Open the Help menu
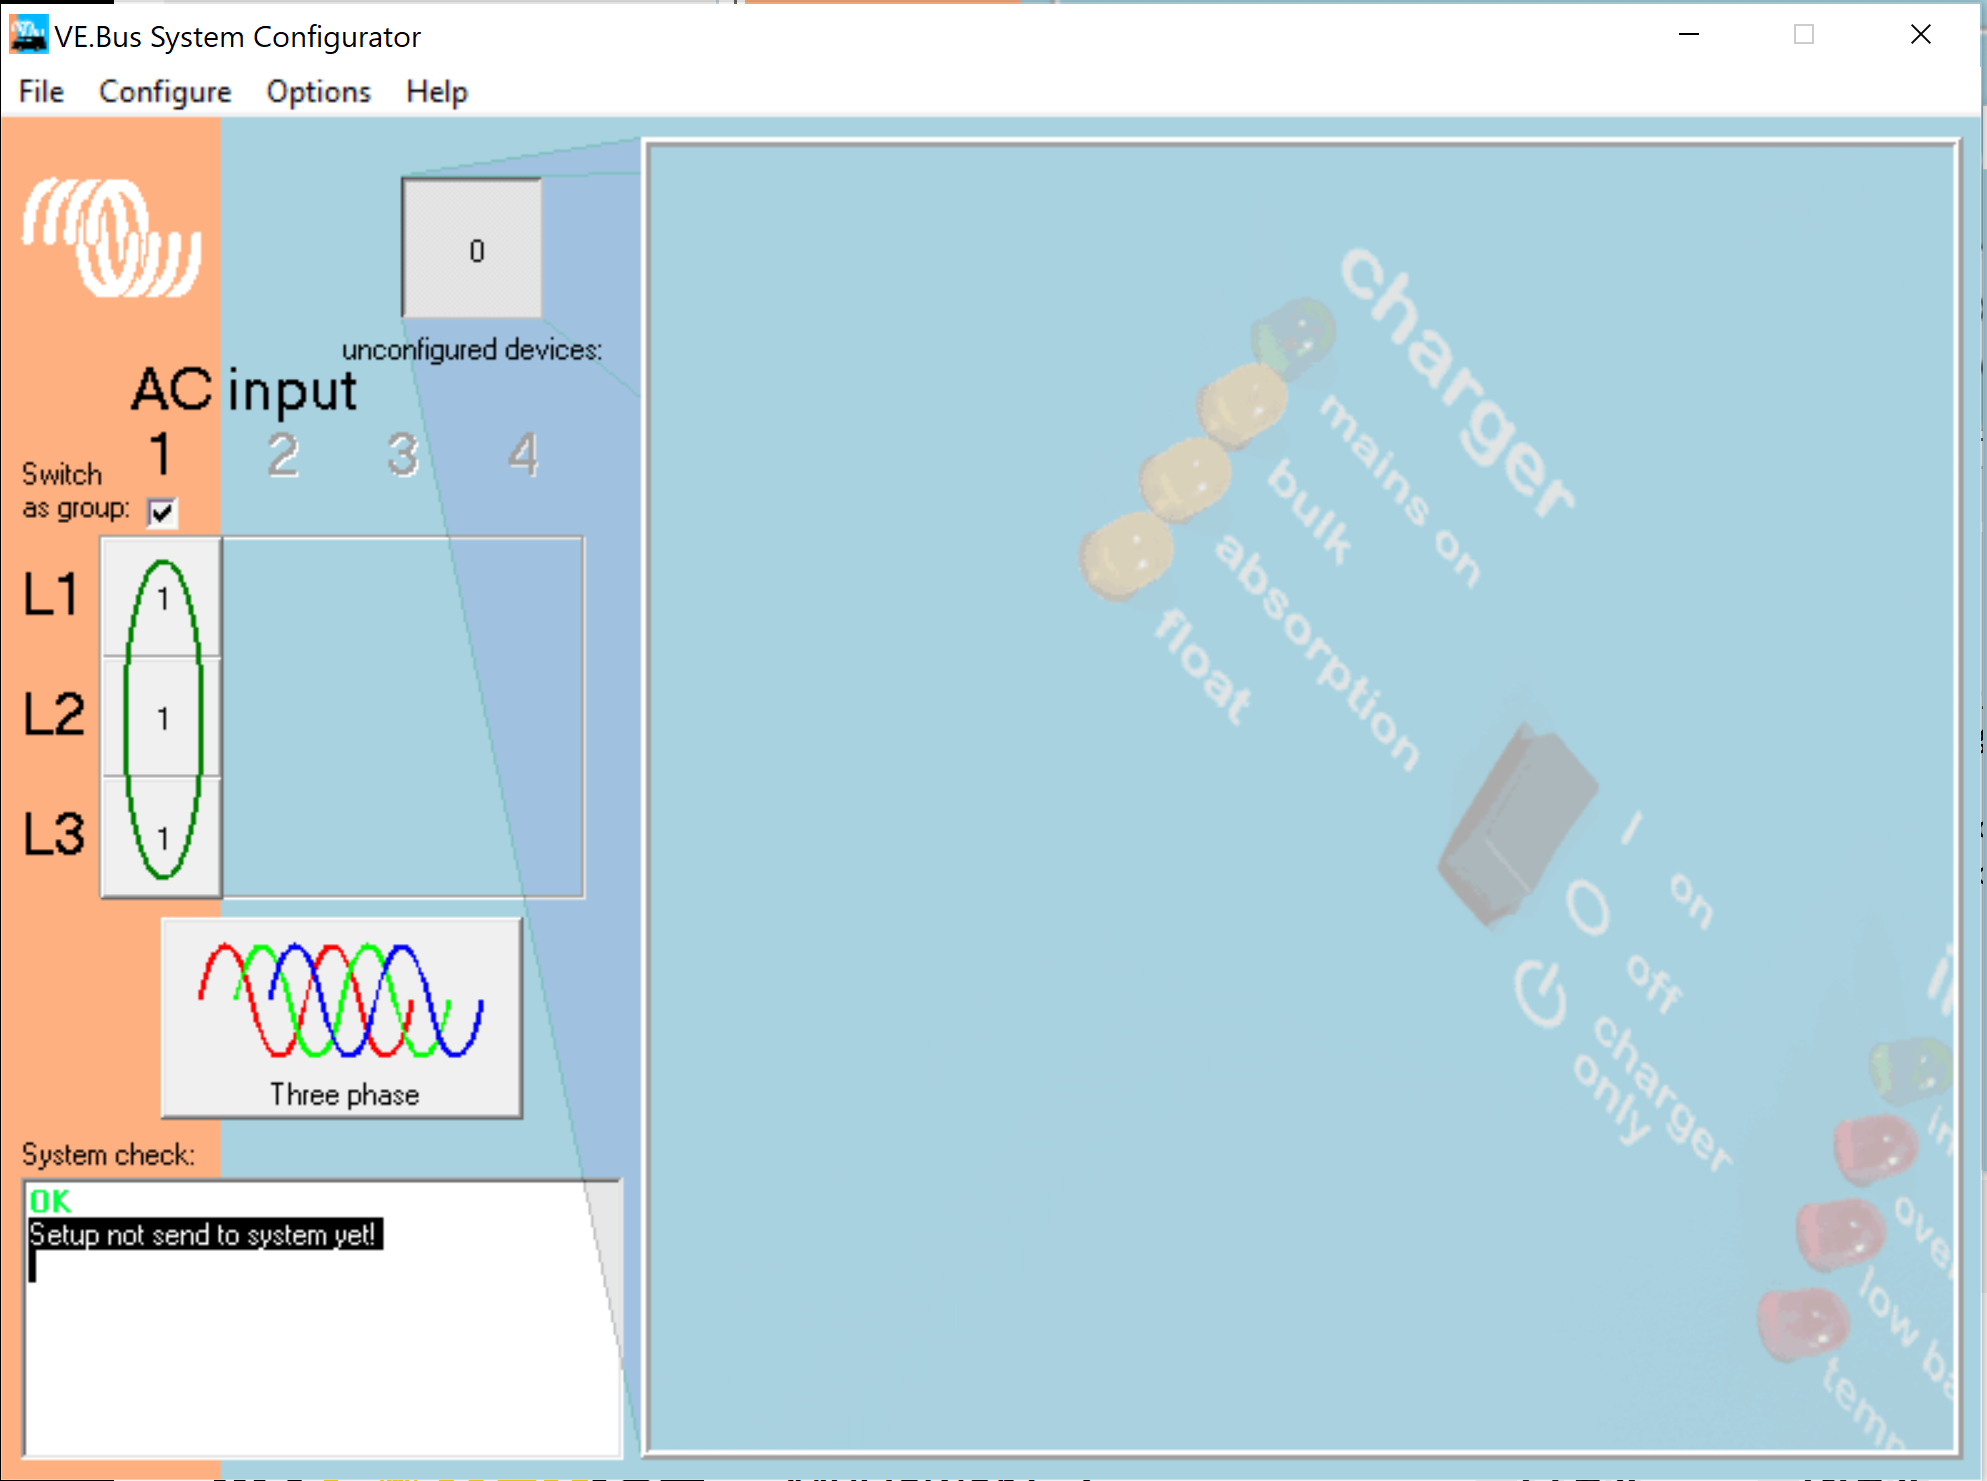This screenshot has width=1987, height=1481. pyautogui.click(x=436, y=92)
